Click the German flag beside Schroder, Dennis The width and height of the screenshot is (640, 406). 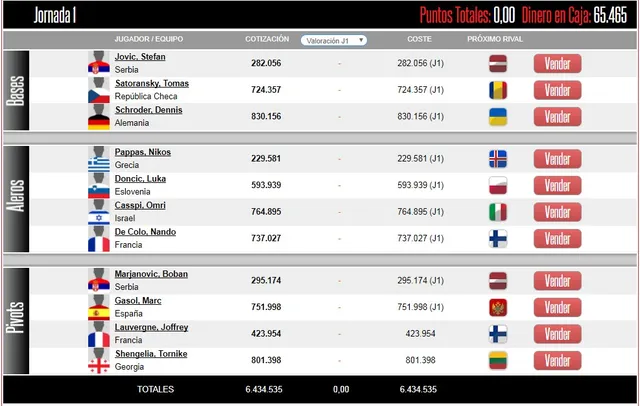(99, 122)
